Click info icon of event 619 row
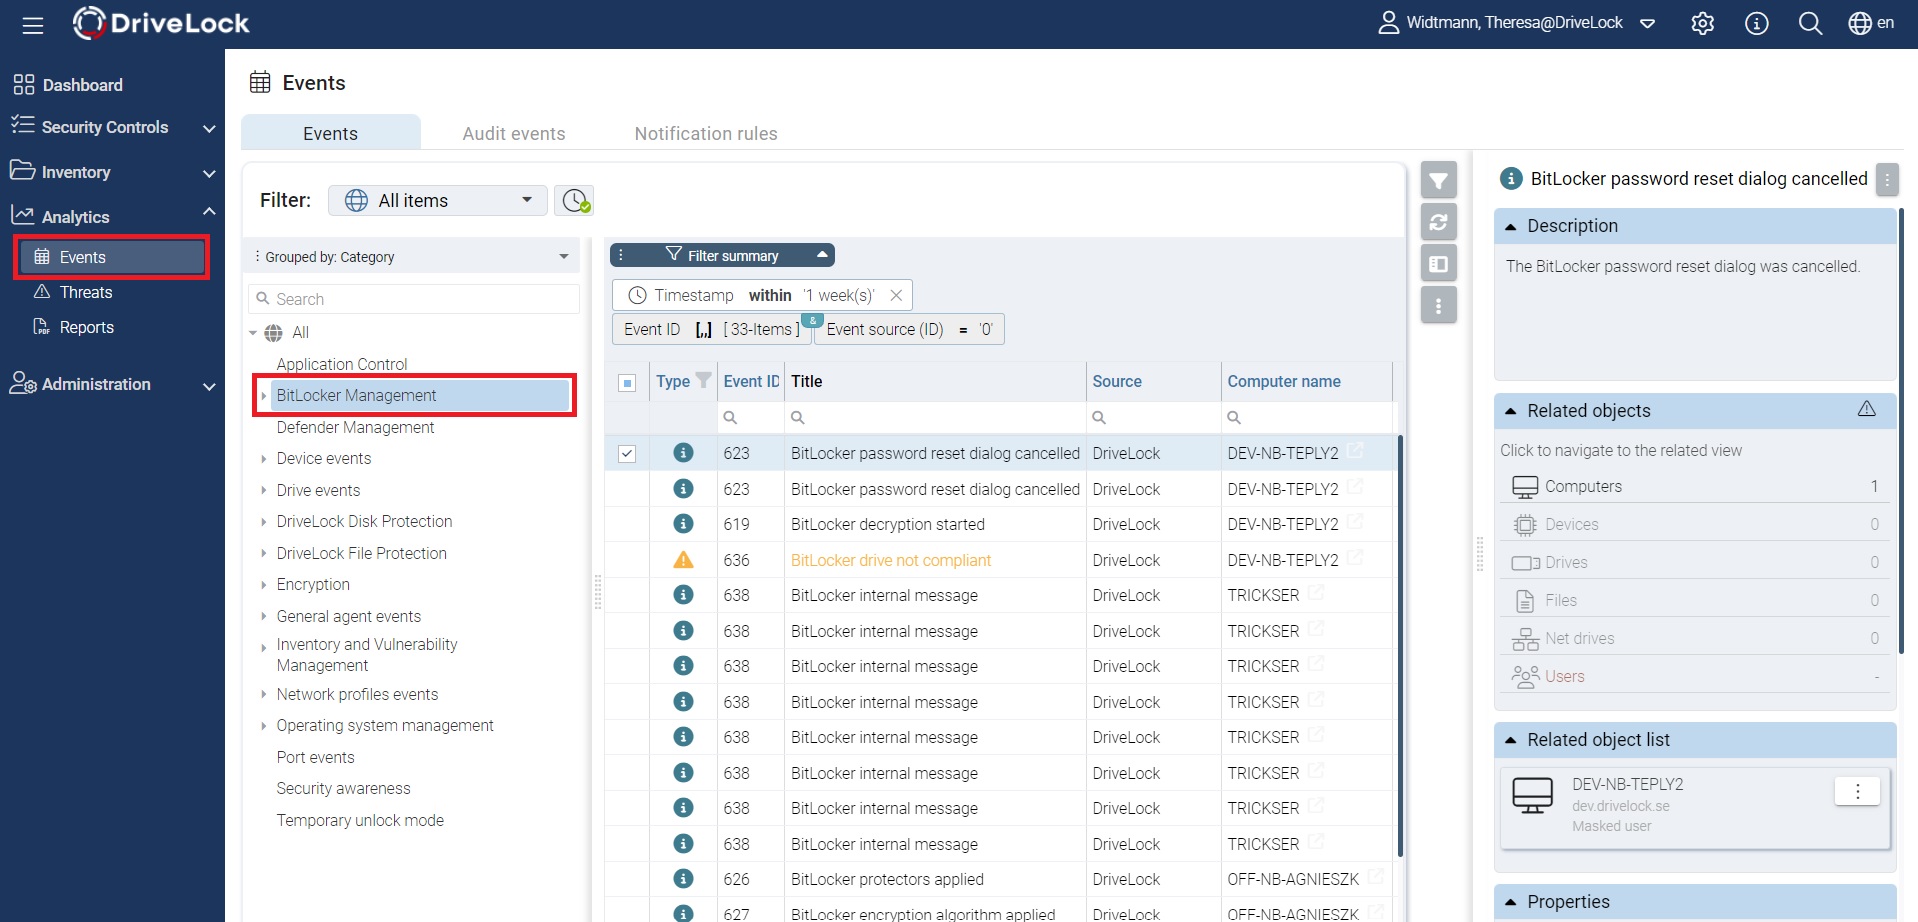1918x922 pixels. click(683, 523)
